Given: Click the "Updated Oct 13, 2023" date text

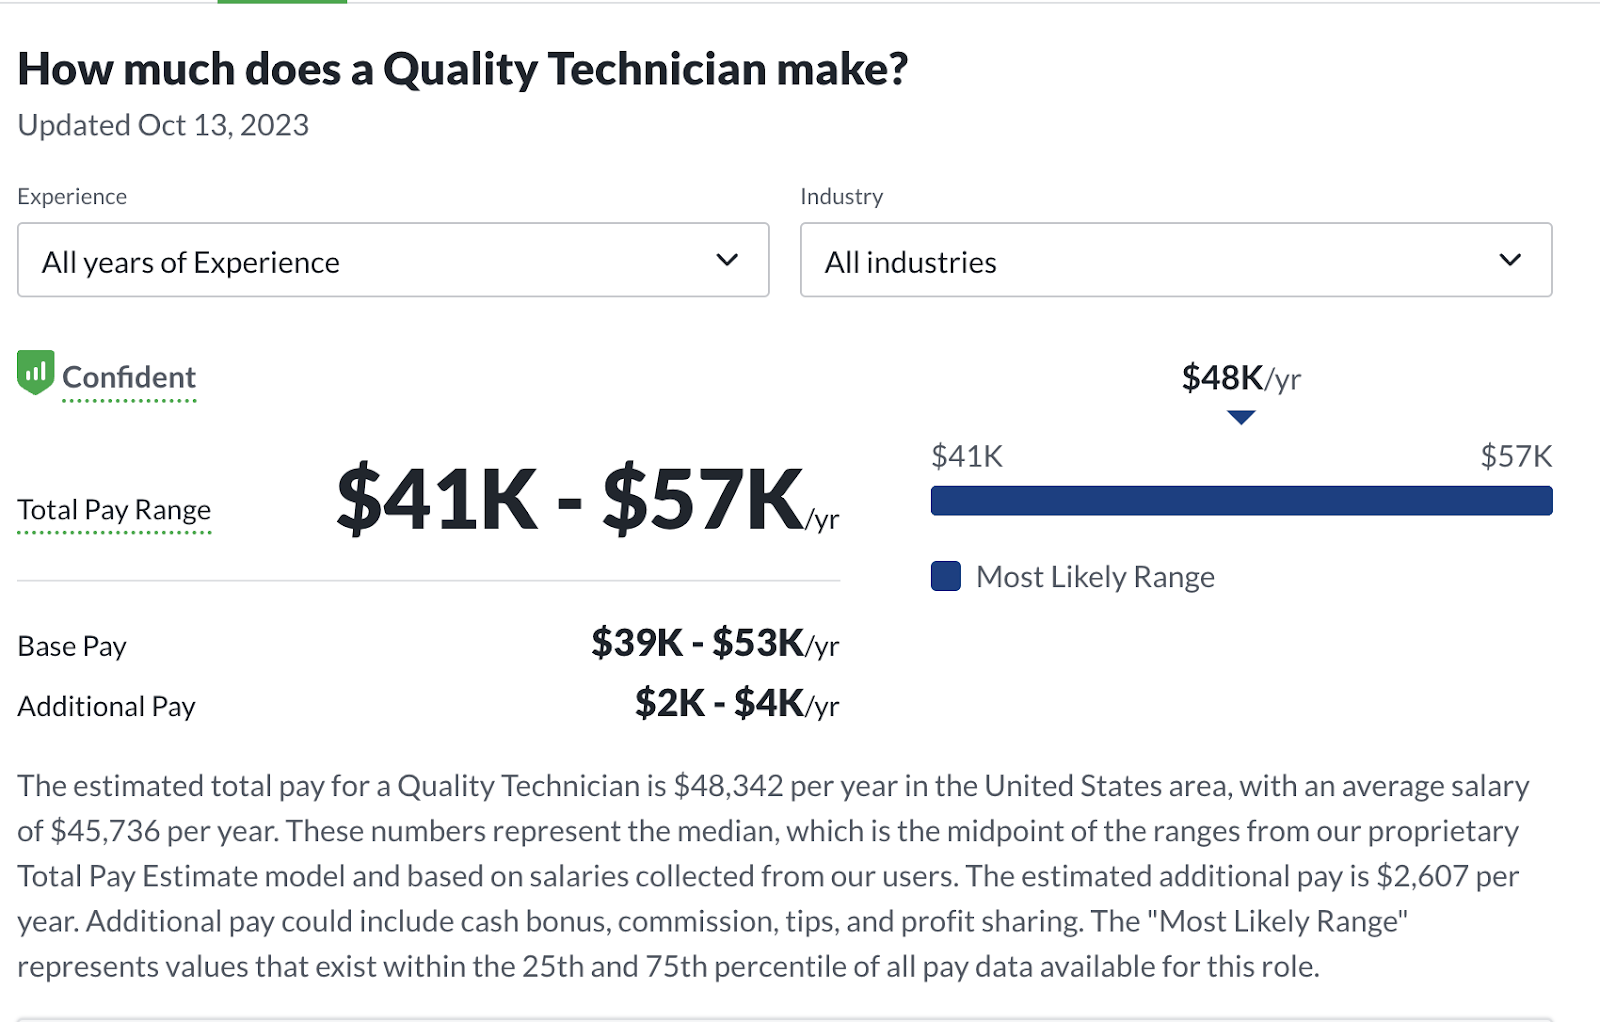Looking at the screenshot, I should (163, 125).
